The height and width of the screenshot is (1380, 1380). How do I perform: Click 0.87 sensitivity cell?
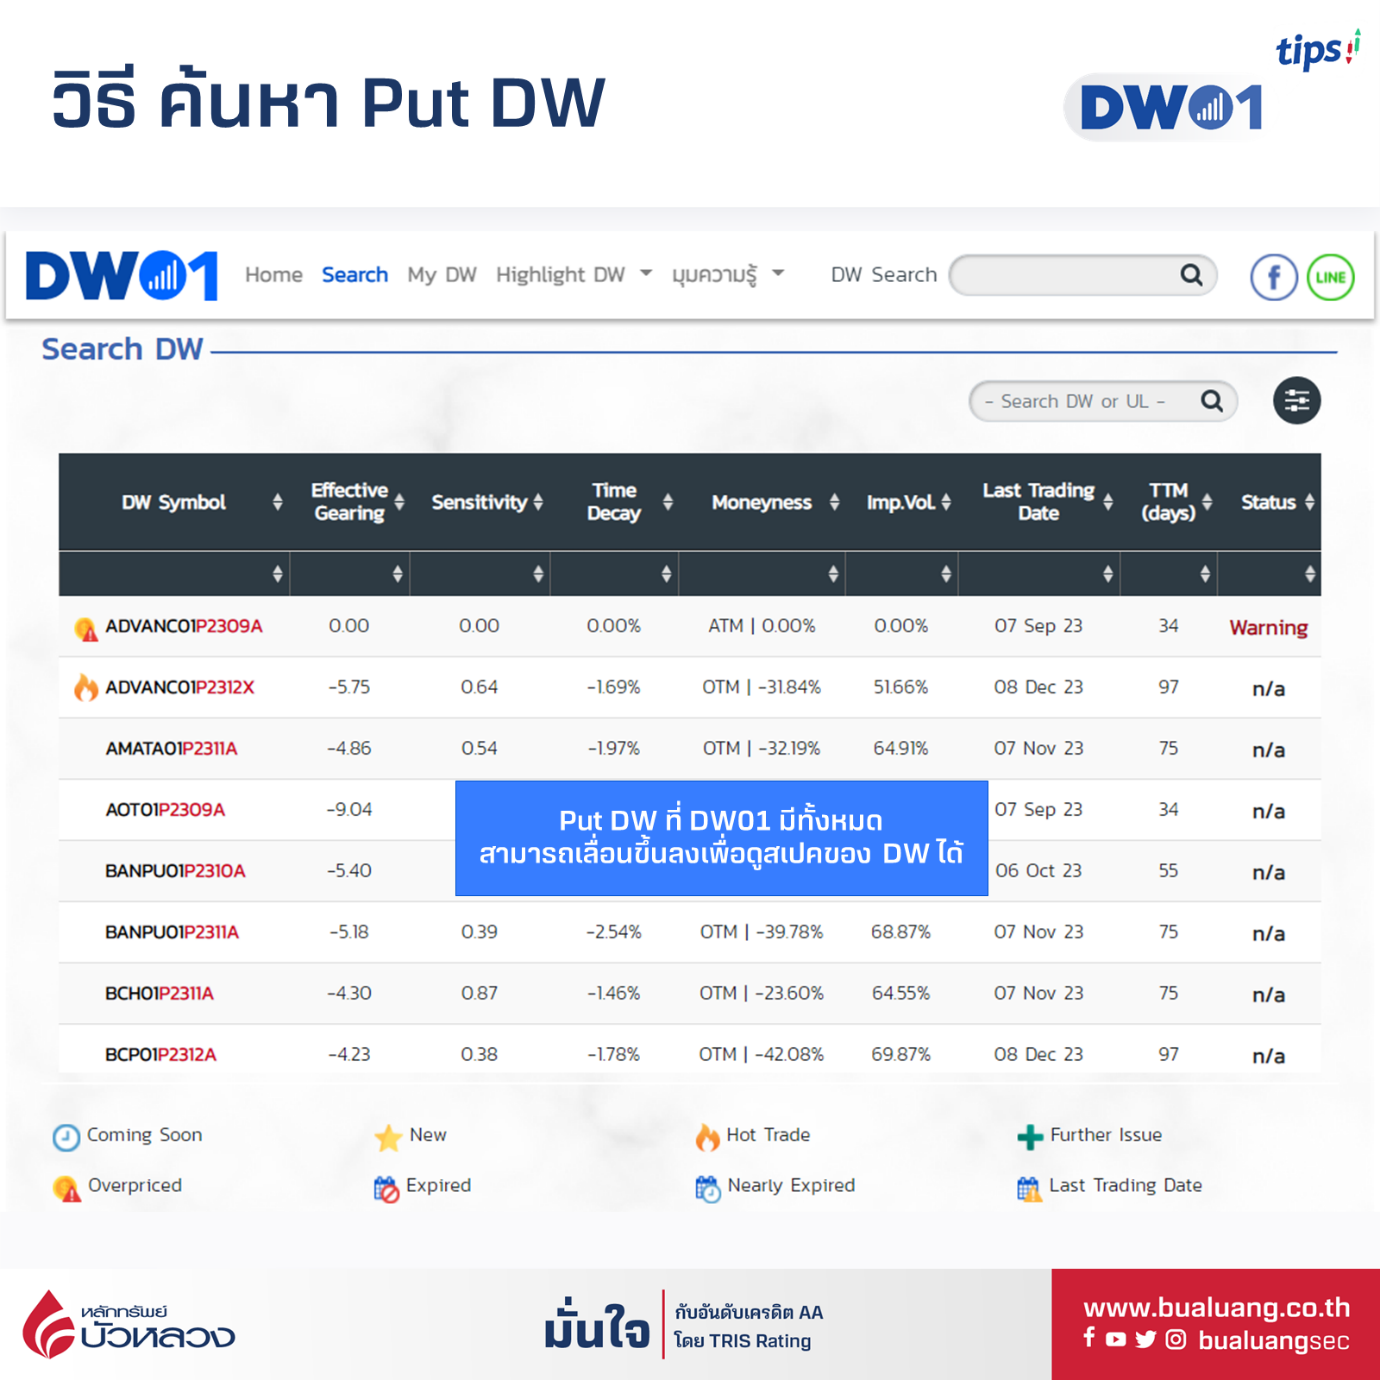479,993
